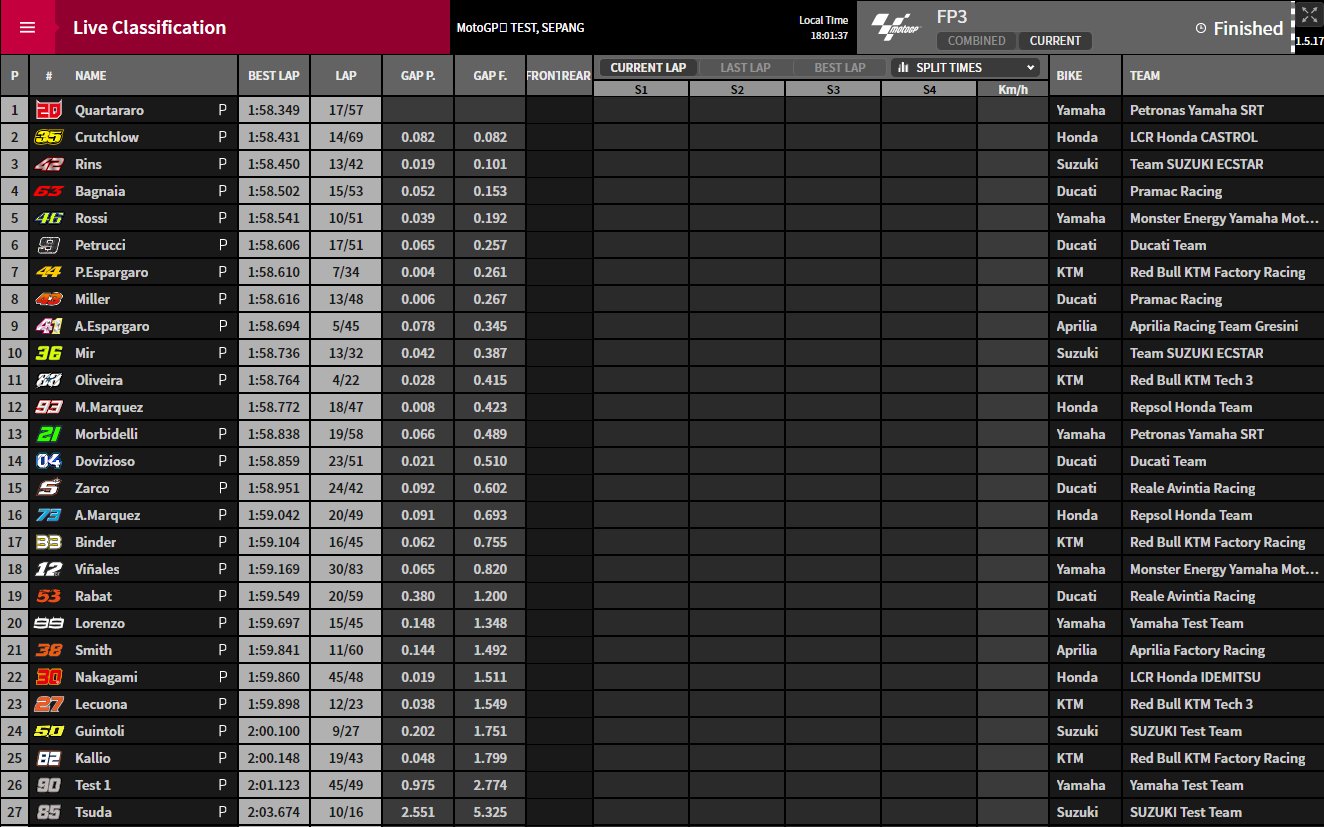Click gap to first 5.325
The height and width of the screenshot is (827, 1324).
tap(490, 812)
